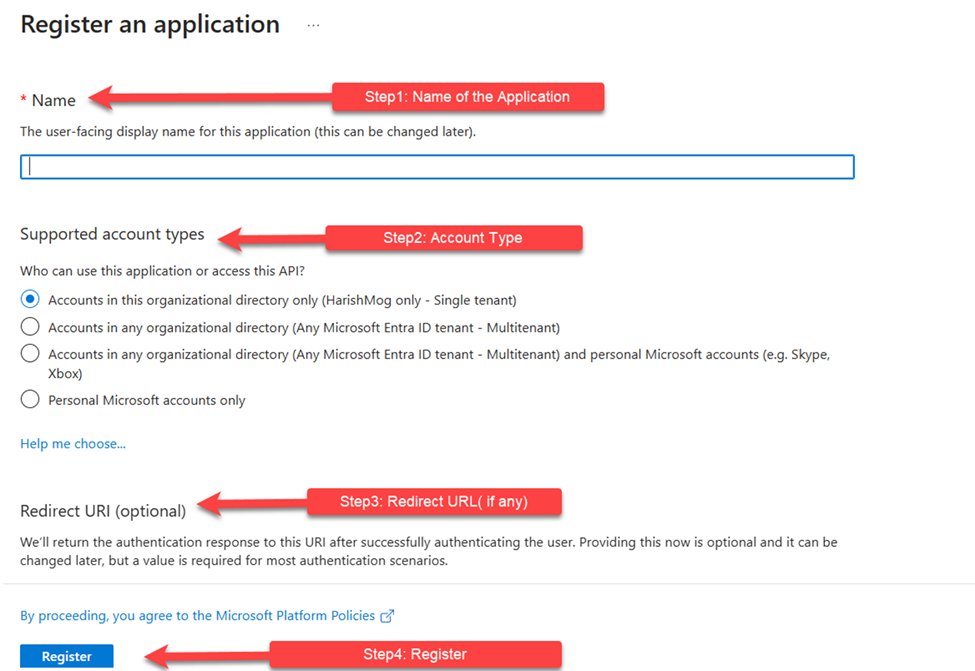Click the Step3 Redirect URL callout
Screen dimensions: 975x671
[x=433, y=502]
